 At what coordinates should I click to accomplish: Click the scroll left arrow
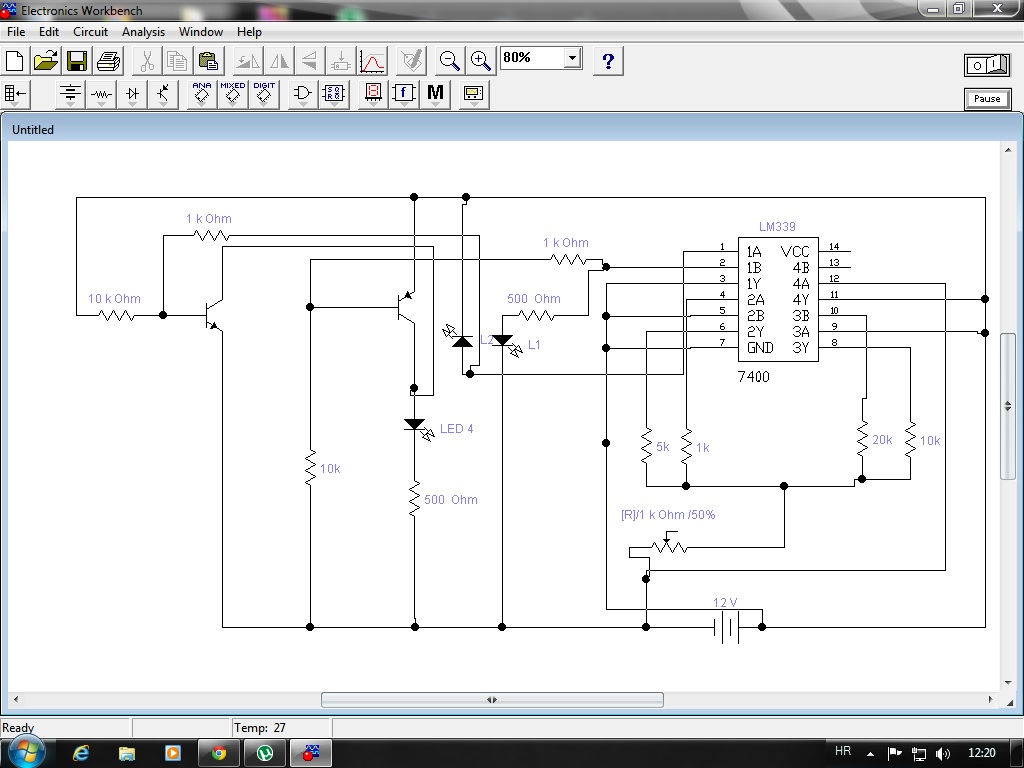click(16, 699)
